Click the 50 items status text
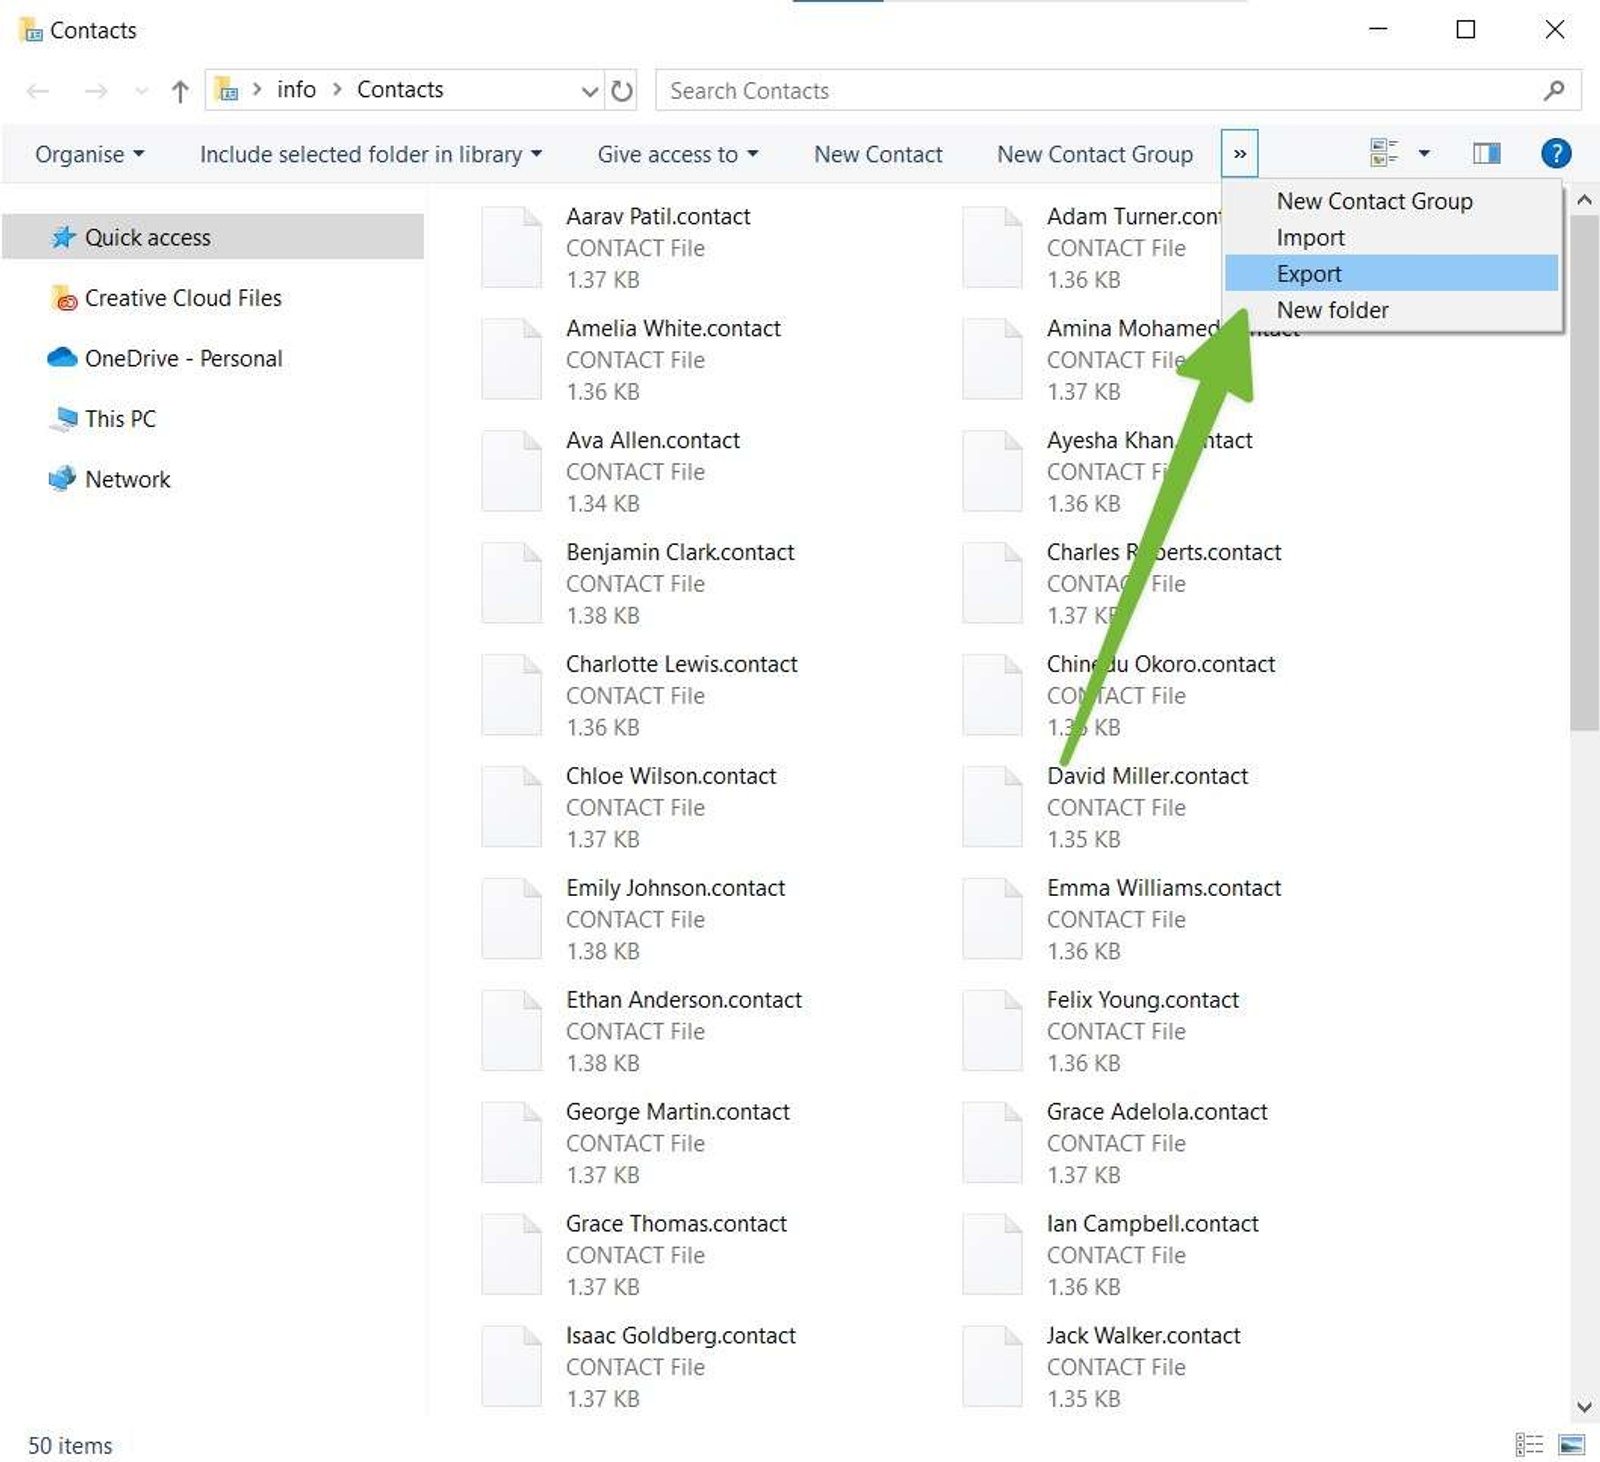 click(x=70, y=1445)
